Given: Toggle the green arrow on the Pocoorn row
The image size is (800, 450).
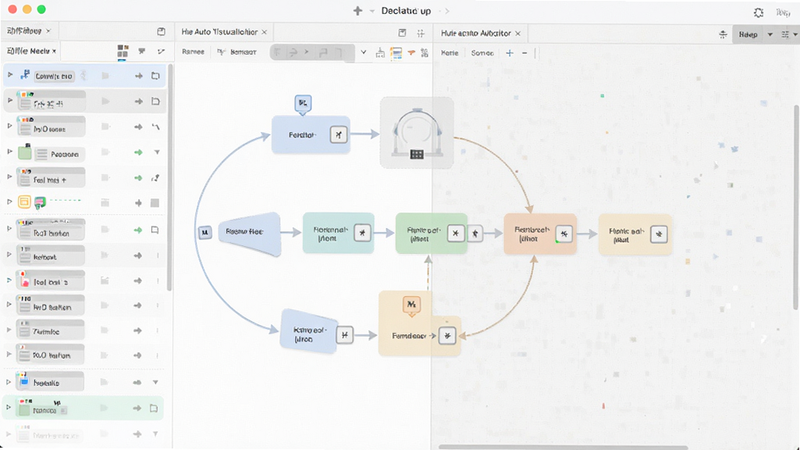Looking at the screenshot, I should point(138,152).
